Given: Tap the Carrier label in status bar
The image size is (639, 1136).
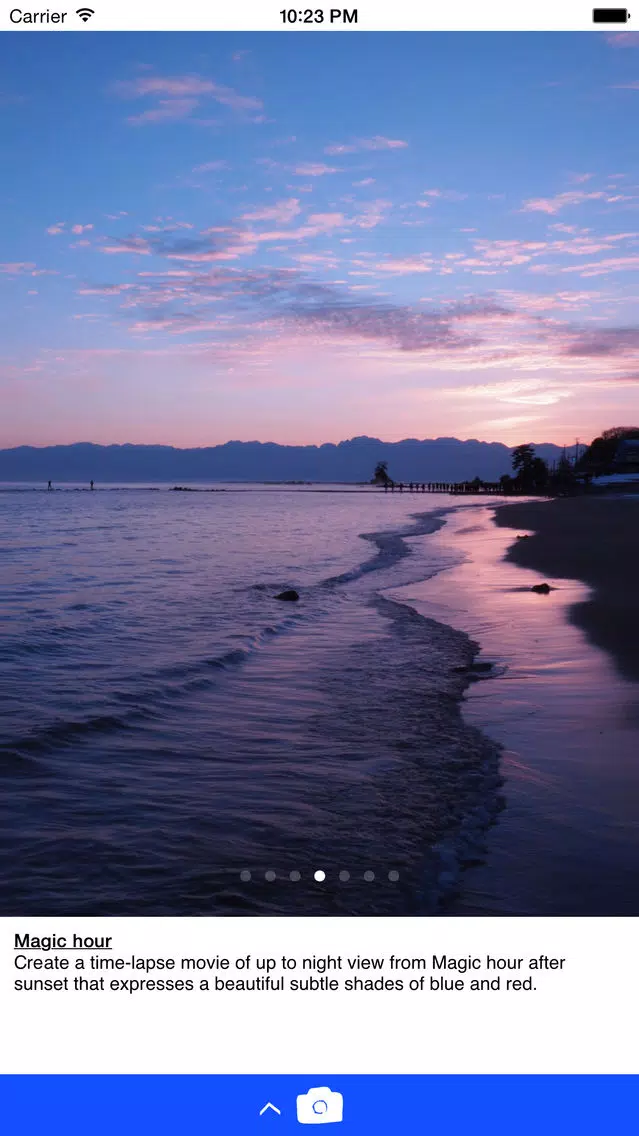Looking at the screenshot, I should point(38,16).
